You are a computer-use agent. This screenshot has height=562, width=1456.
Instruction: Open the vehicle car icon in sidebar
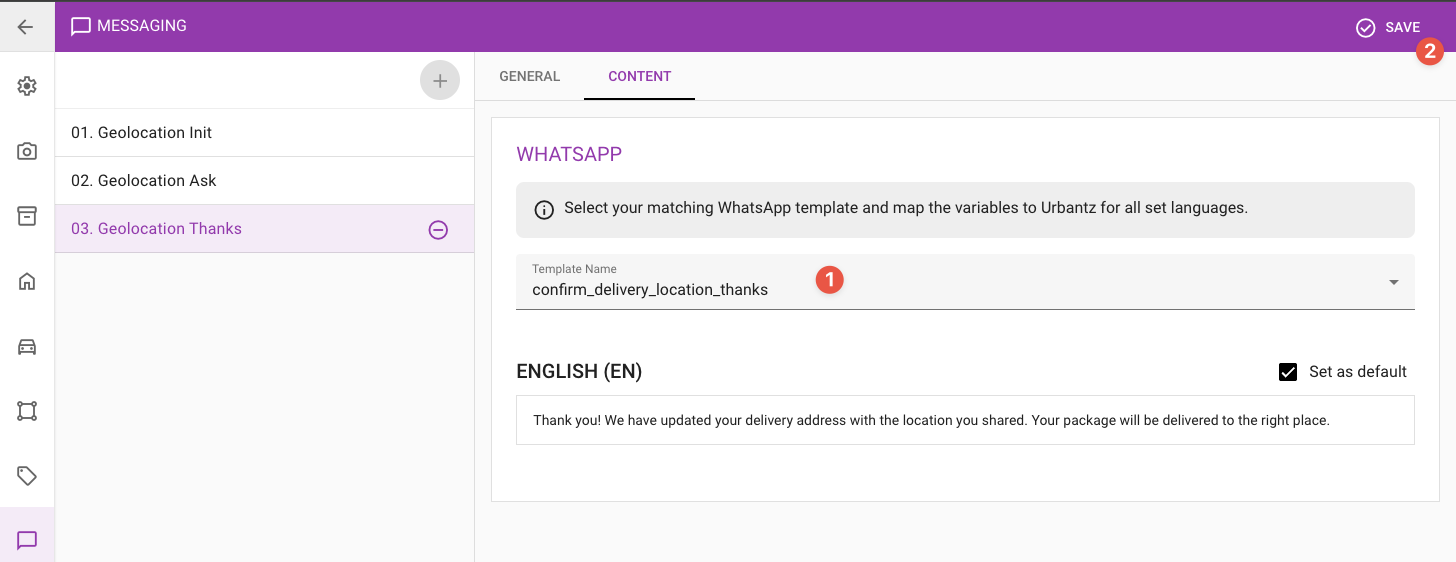27,346
